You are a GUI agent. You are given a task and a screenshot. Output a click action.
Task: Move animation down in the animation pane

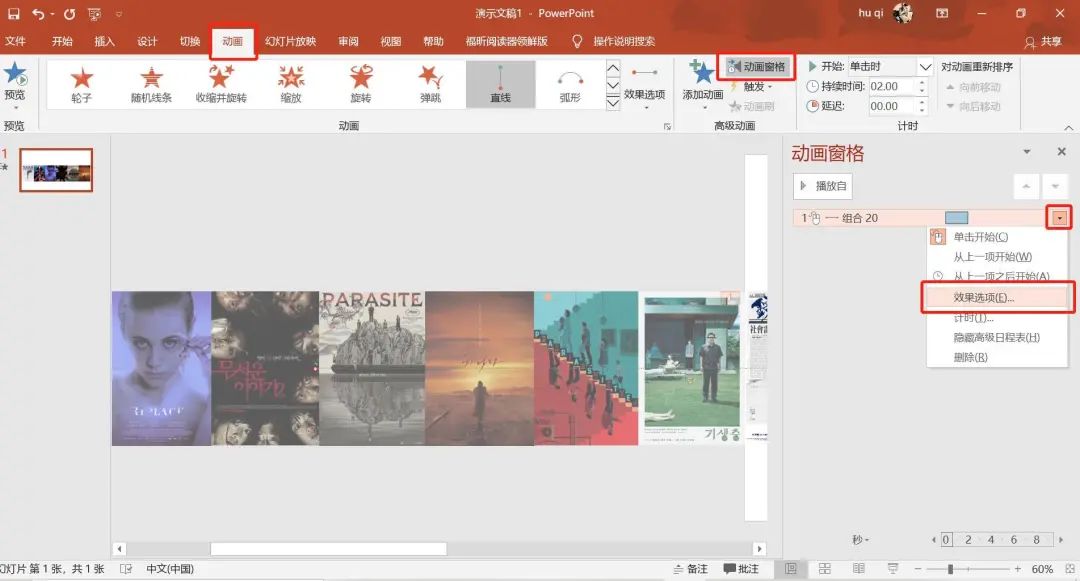coord(1055,187)
